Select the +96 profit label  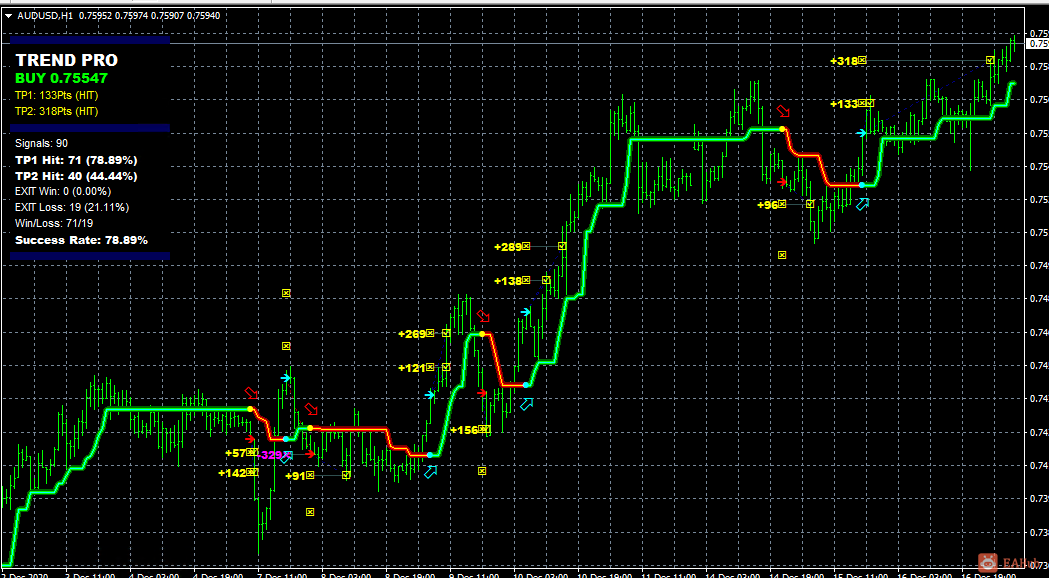(x=767, y=205)
